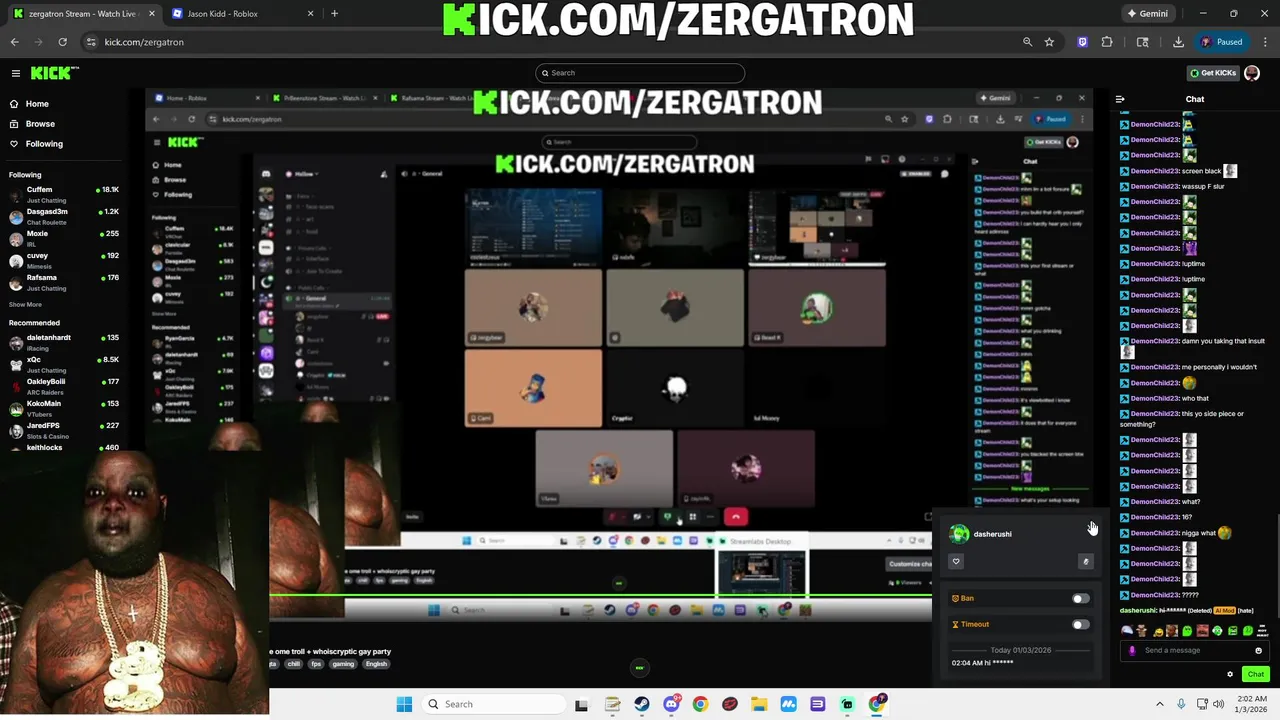Click the purple icon in message box
This screenshot has width=1280, height=720.
pyautogui.click(x=1132, y=651)
